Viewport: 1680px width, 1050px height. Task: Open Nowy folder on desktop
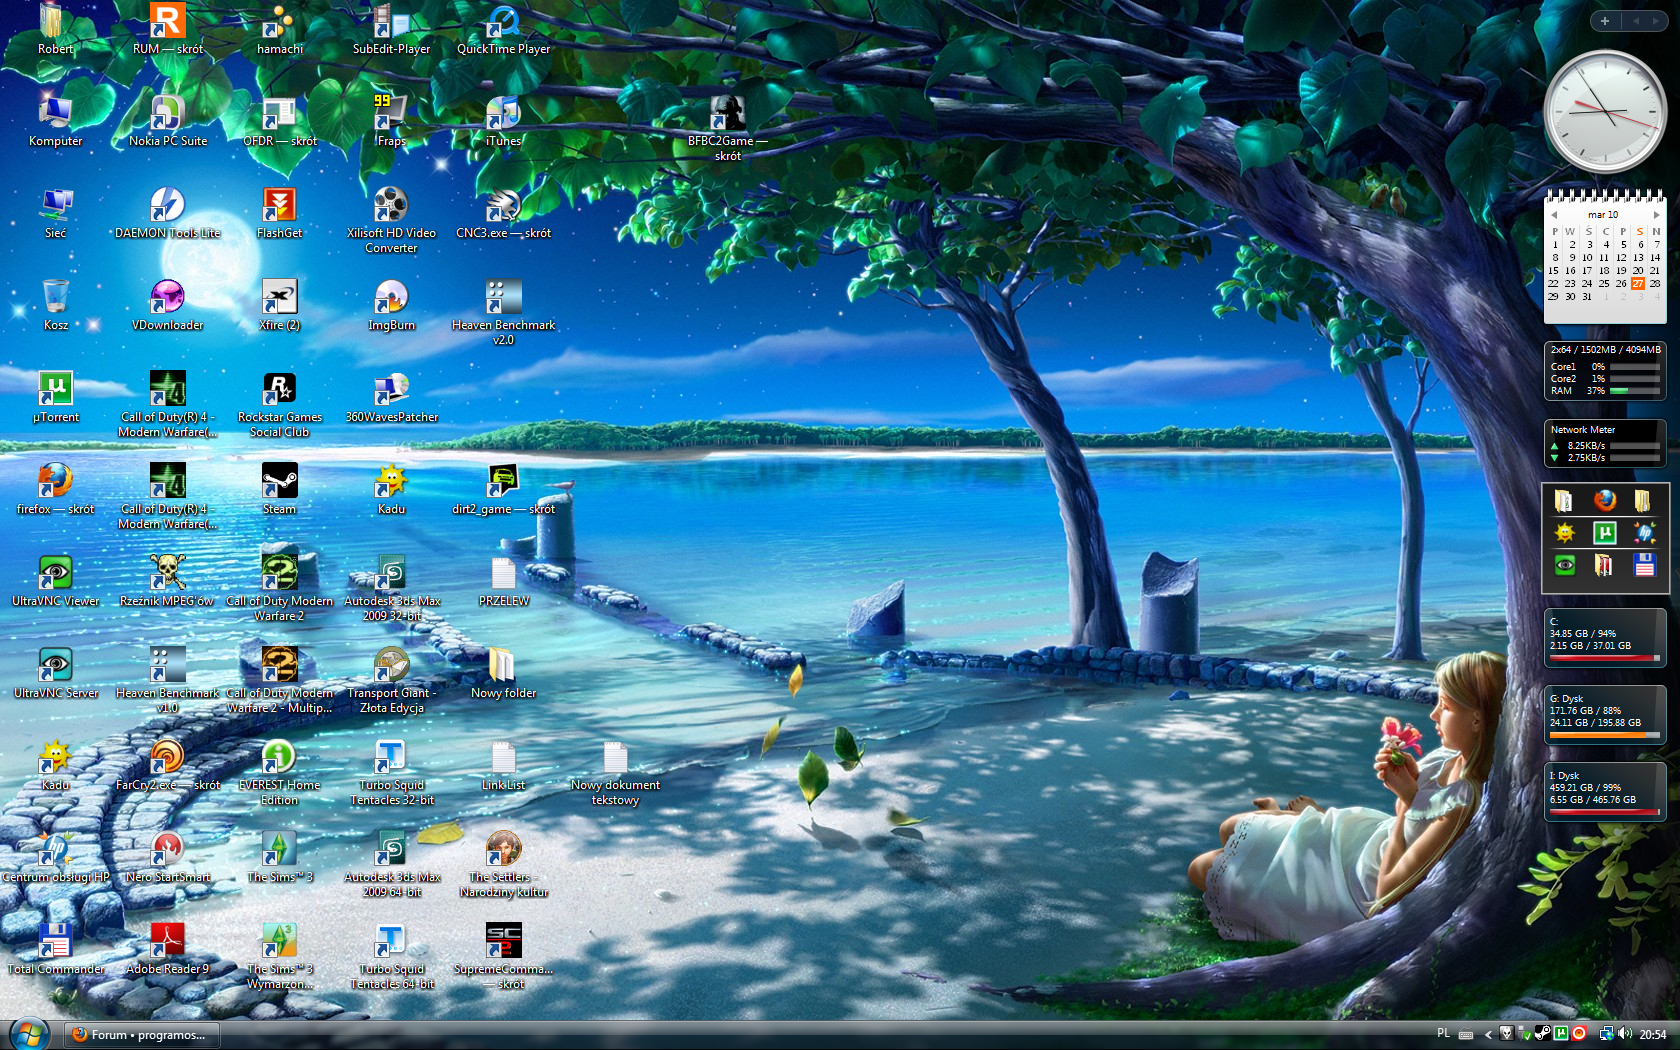coord(503,665)
